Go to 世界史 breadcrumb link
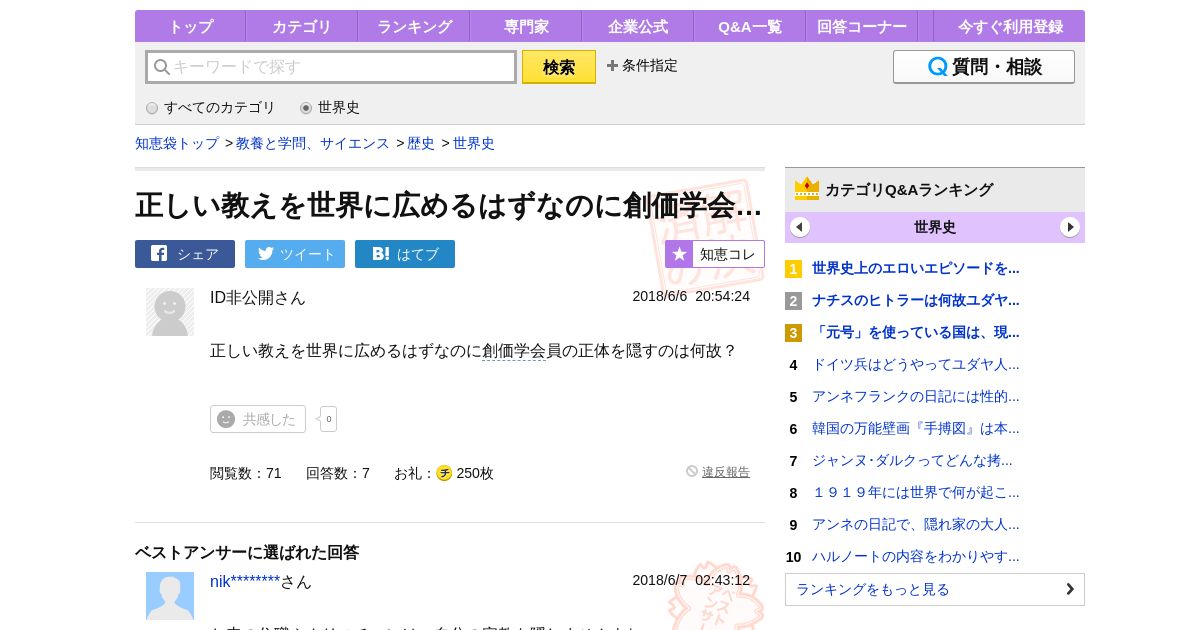The height and width of the screenshot is (630, 1200). click(474, 143)
